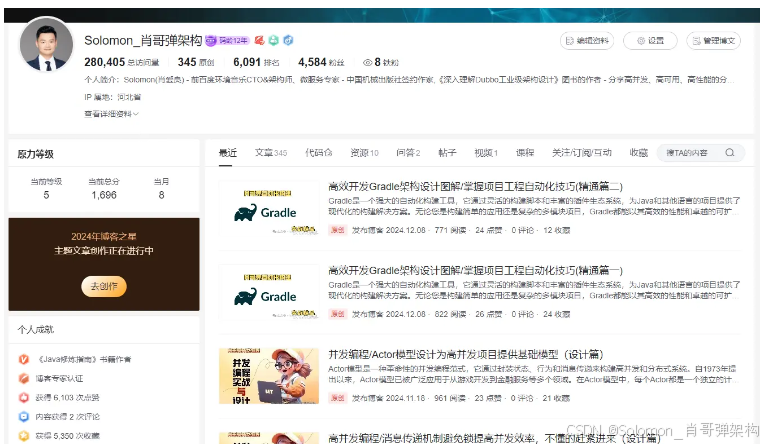This screenshot has width=765, height=444.
Task: Click the 获得6,103次点赞 achievement icon
Action: click(23, 397)
